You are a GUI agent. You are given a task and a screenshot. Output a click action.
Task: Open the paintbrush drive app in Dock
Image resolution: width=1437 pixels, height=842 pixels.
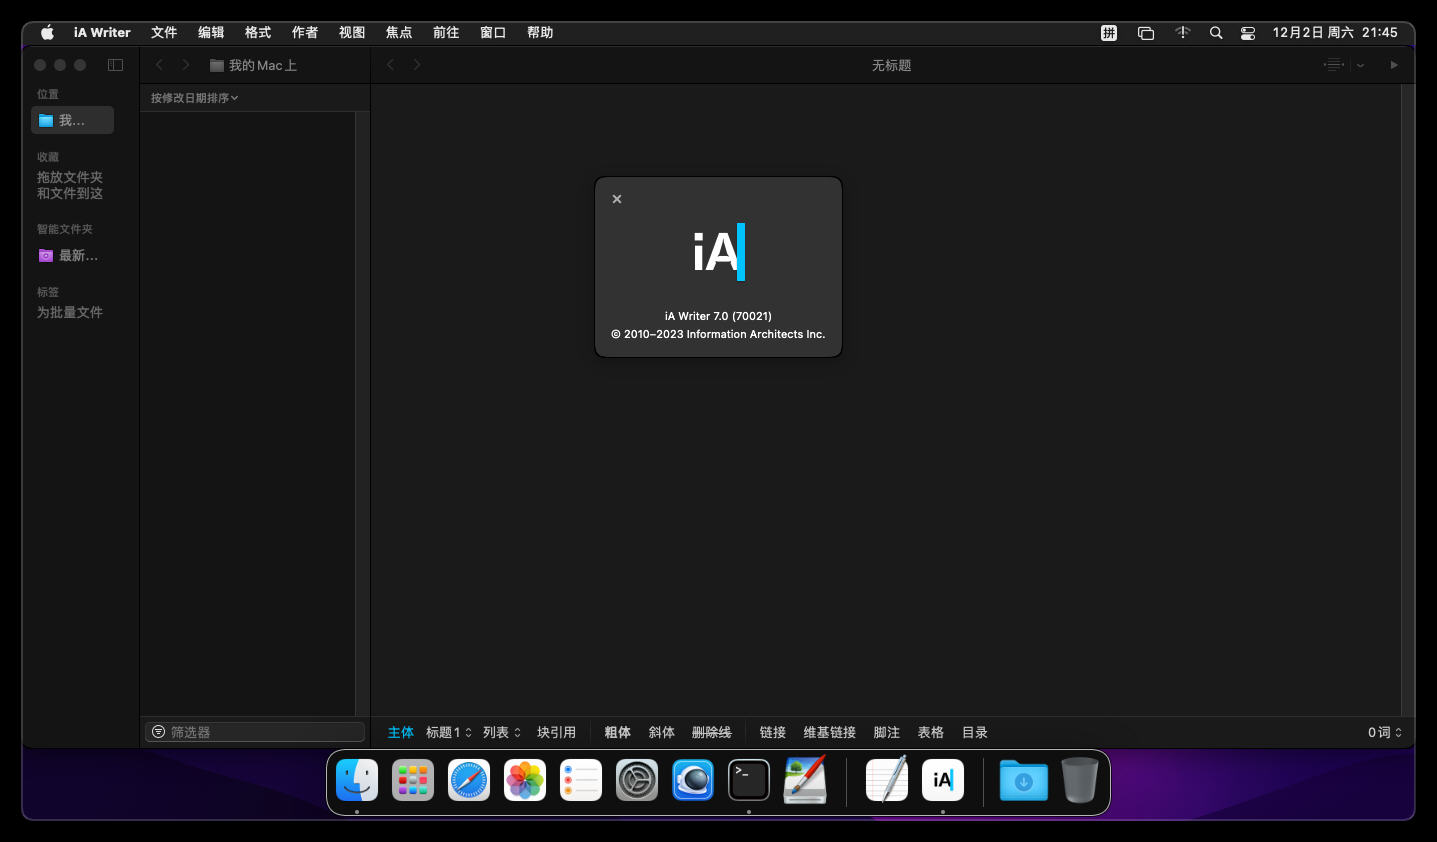[x=805, y=780]
